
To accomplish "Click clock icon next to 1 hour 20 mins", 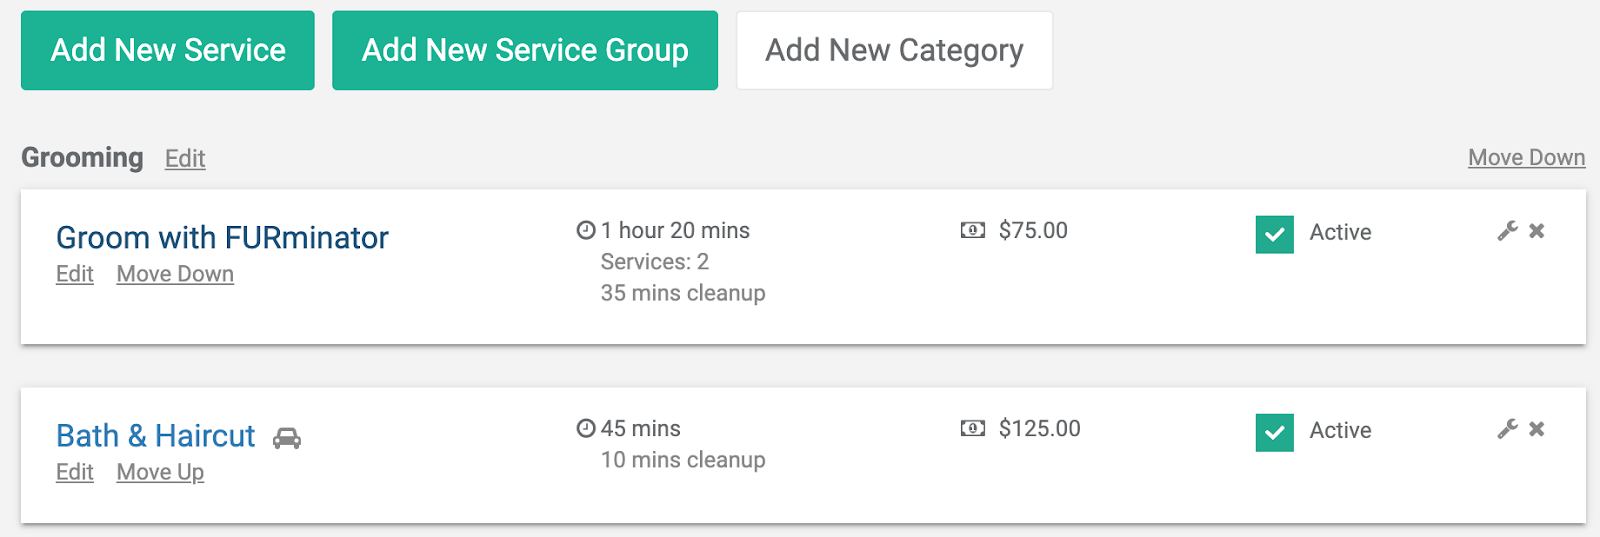I will [586, 230].
